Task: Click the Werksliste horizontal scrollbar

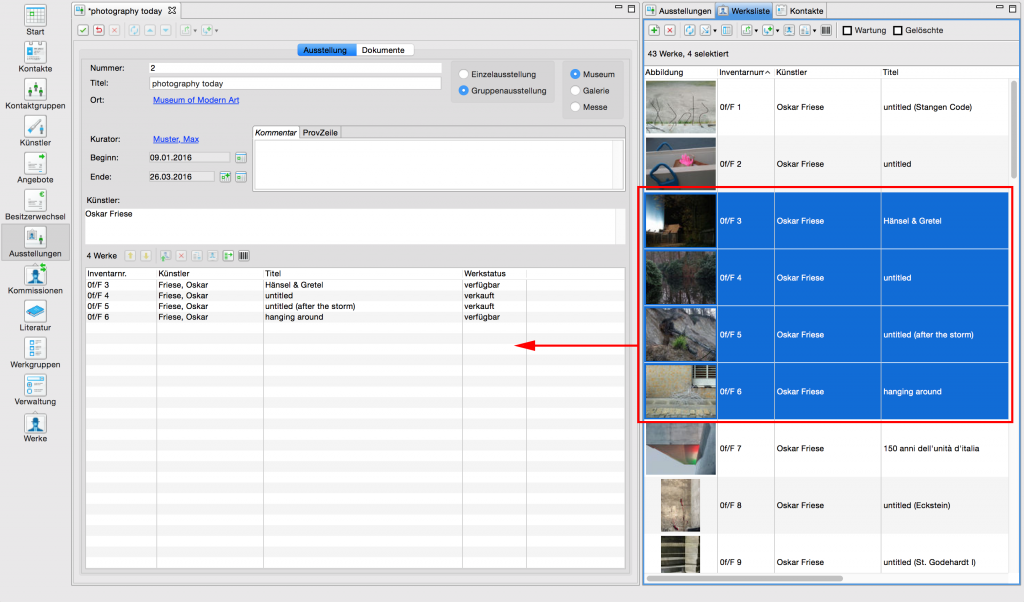Action: (x=744, y=578)
